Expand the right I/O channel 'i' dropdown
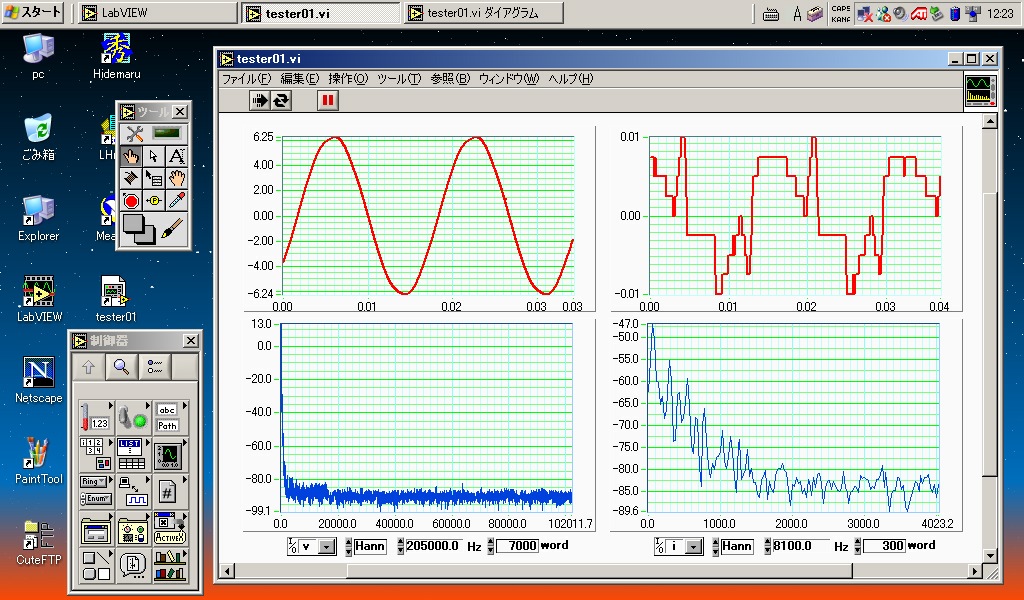Screen dimensions: 1024x600 tap(693, 547)
